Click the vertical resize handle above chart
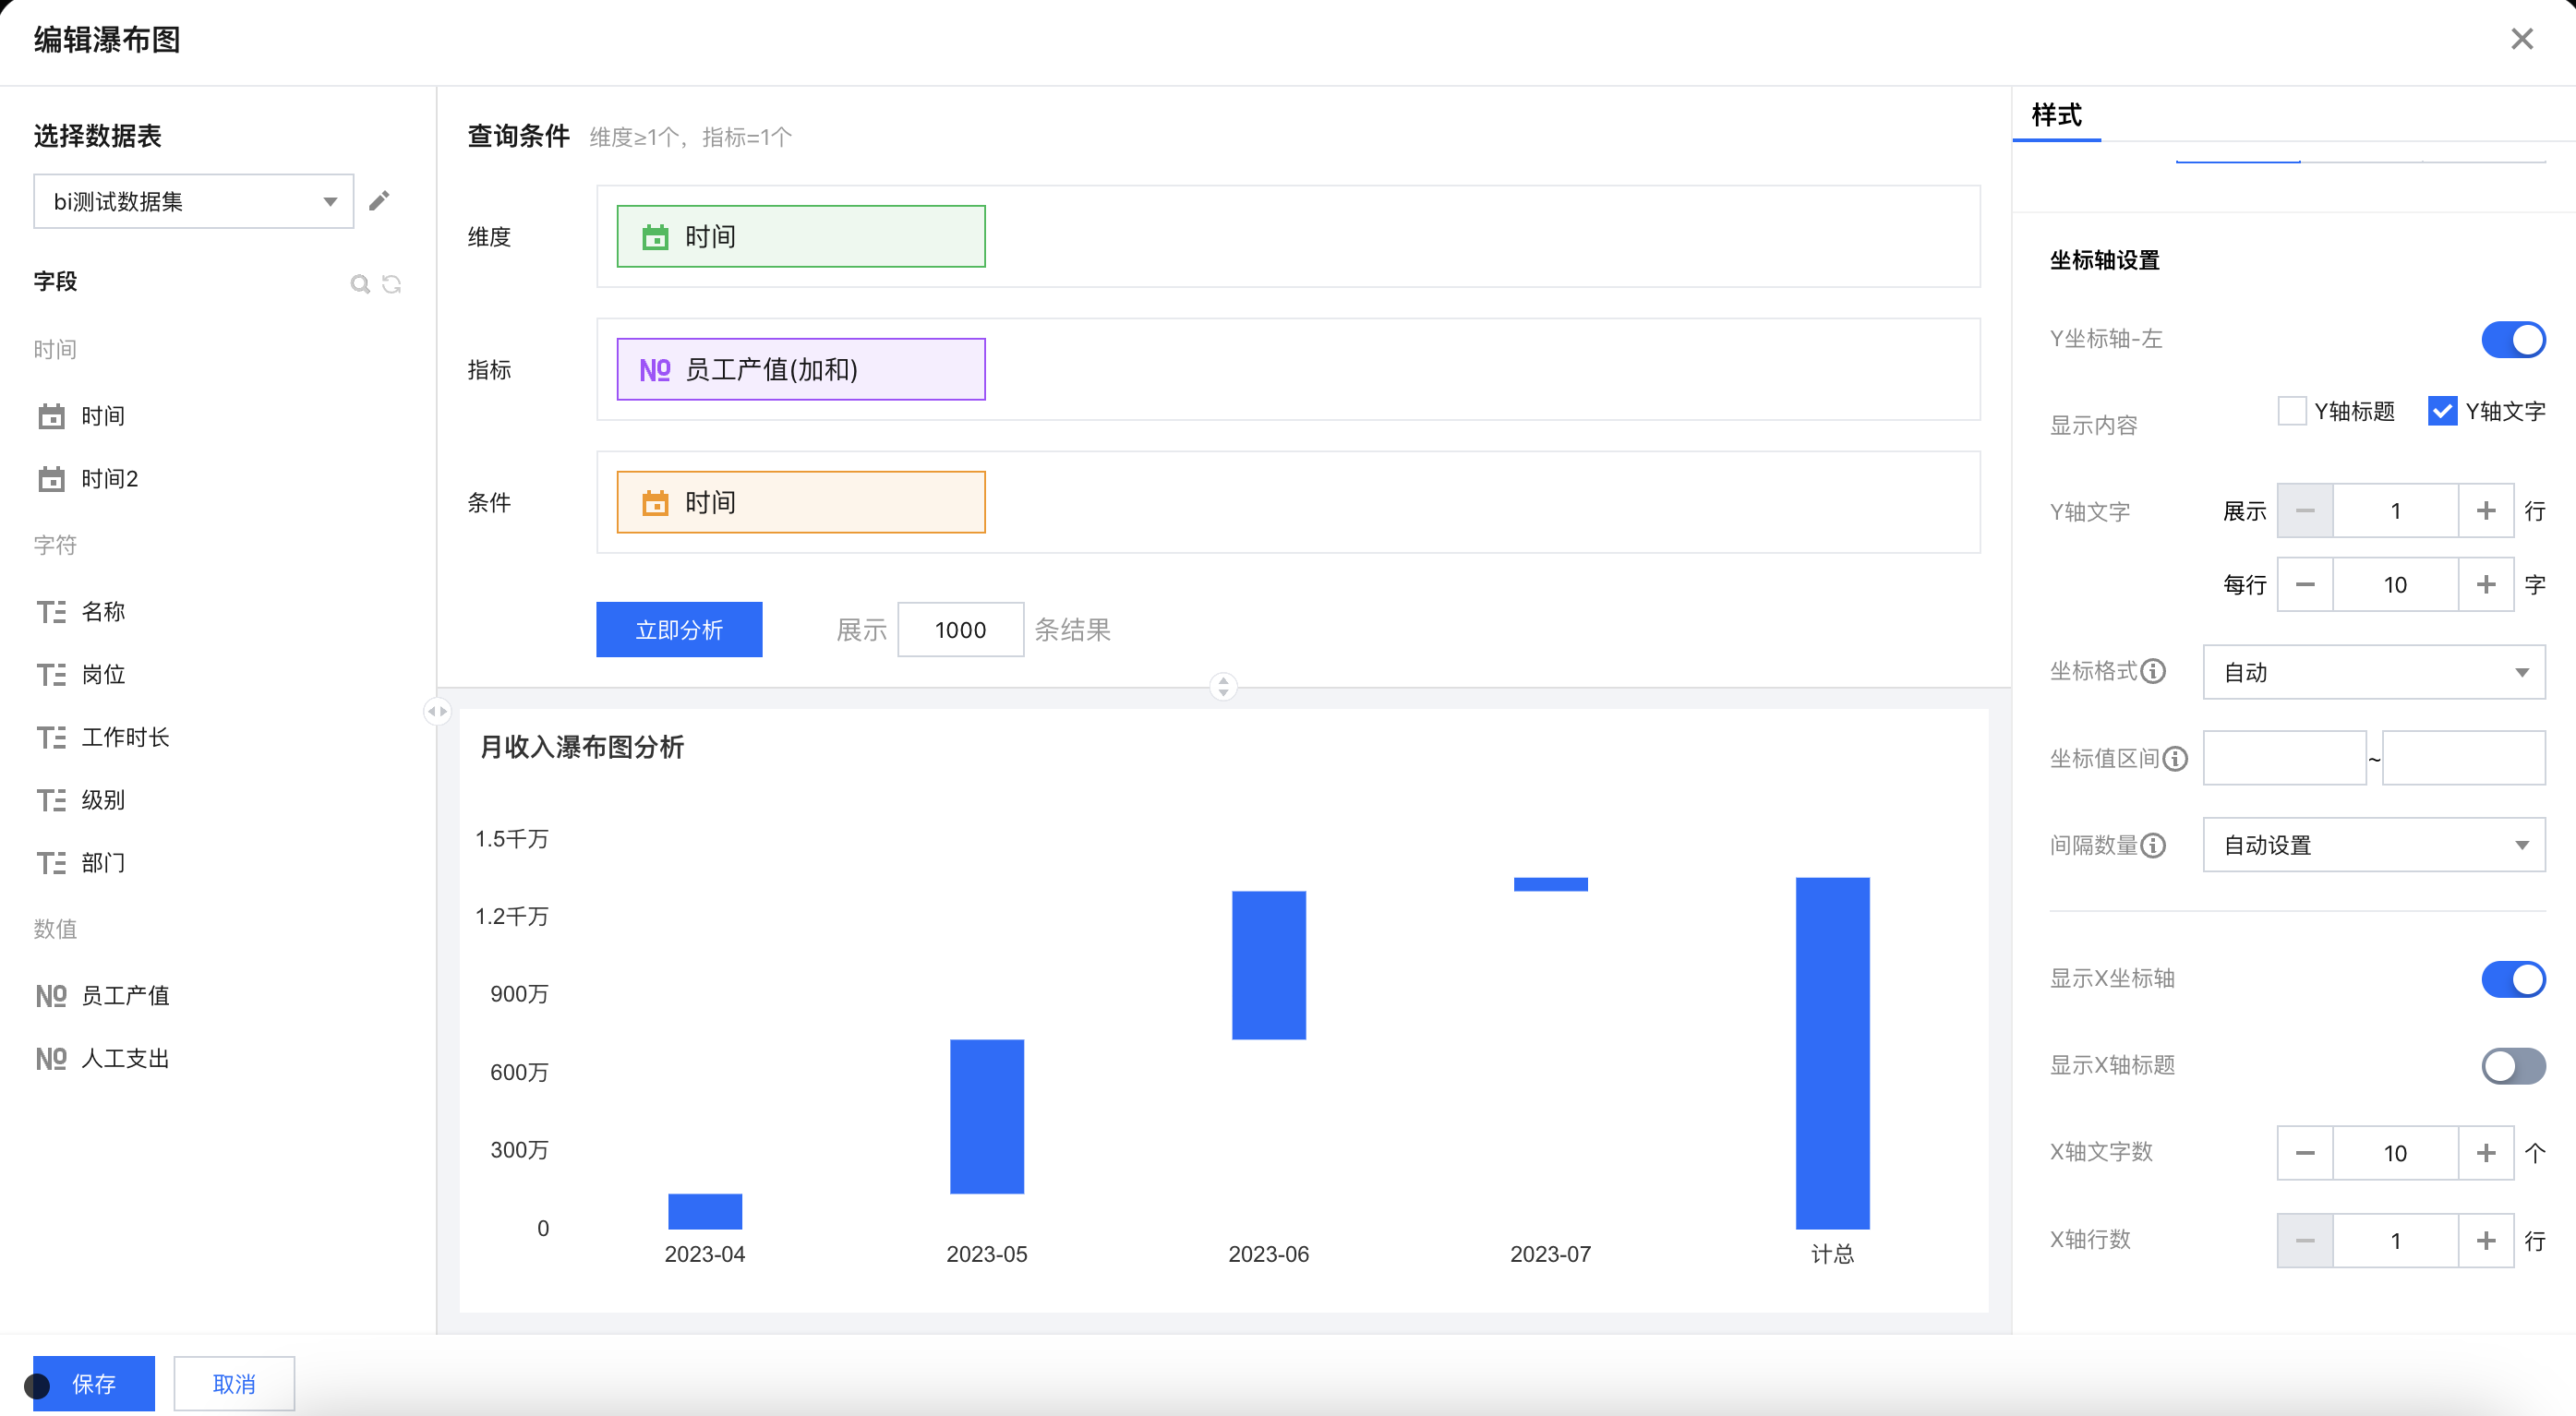Screen dimensions: 2576x1416 [x=1223, y=686]
